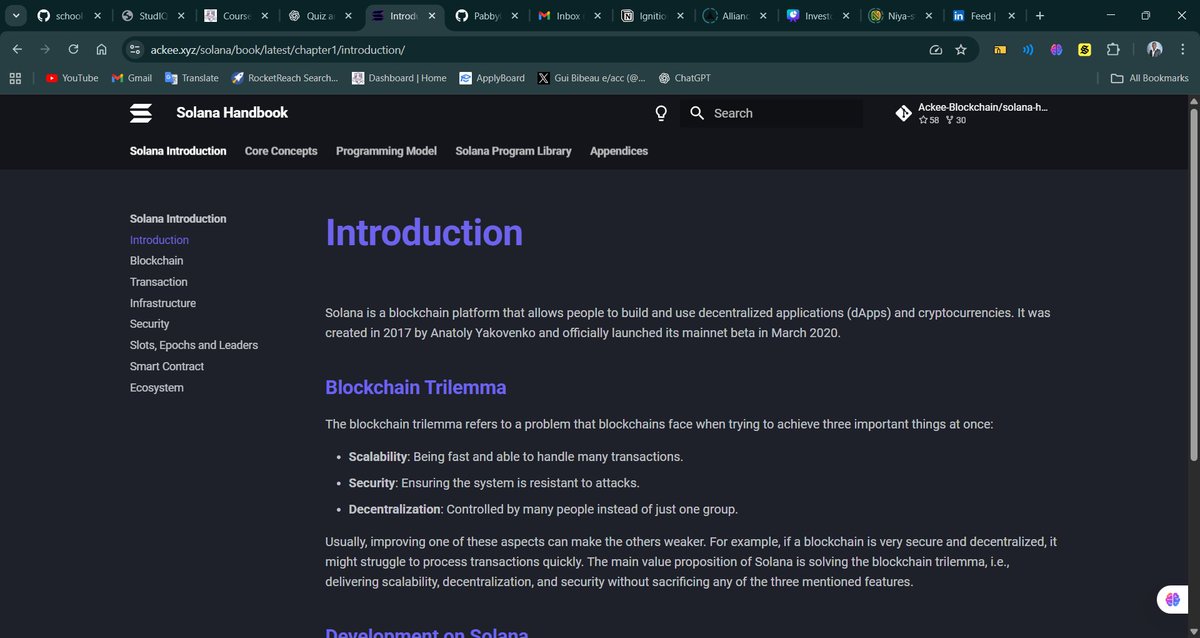Open the Ackee-Blockchain GitHub repository link
Viewport: 1200px width, 638px height.
point(973,113)
